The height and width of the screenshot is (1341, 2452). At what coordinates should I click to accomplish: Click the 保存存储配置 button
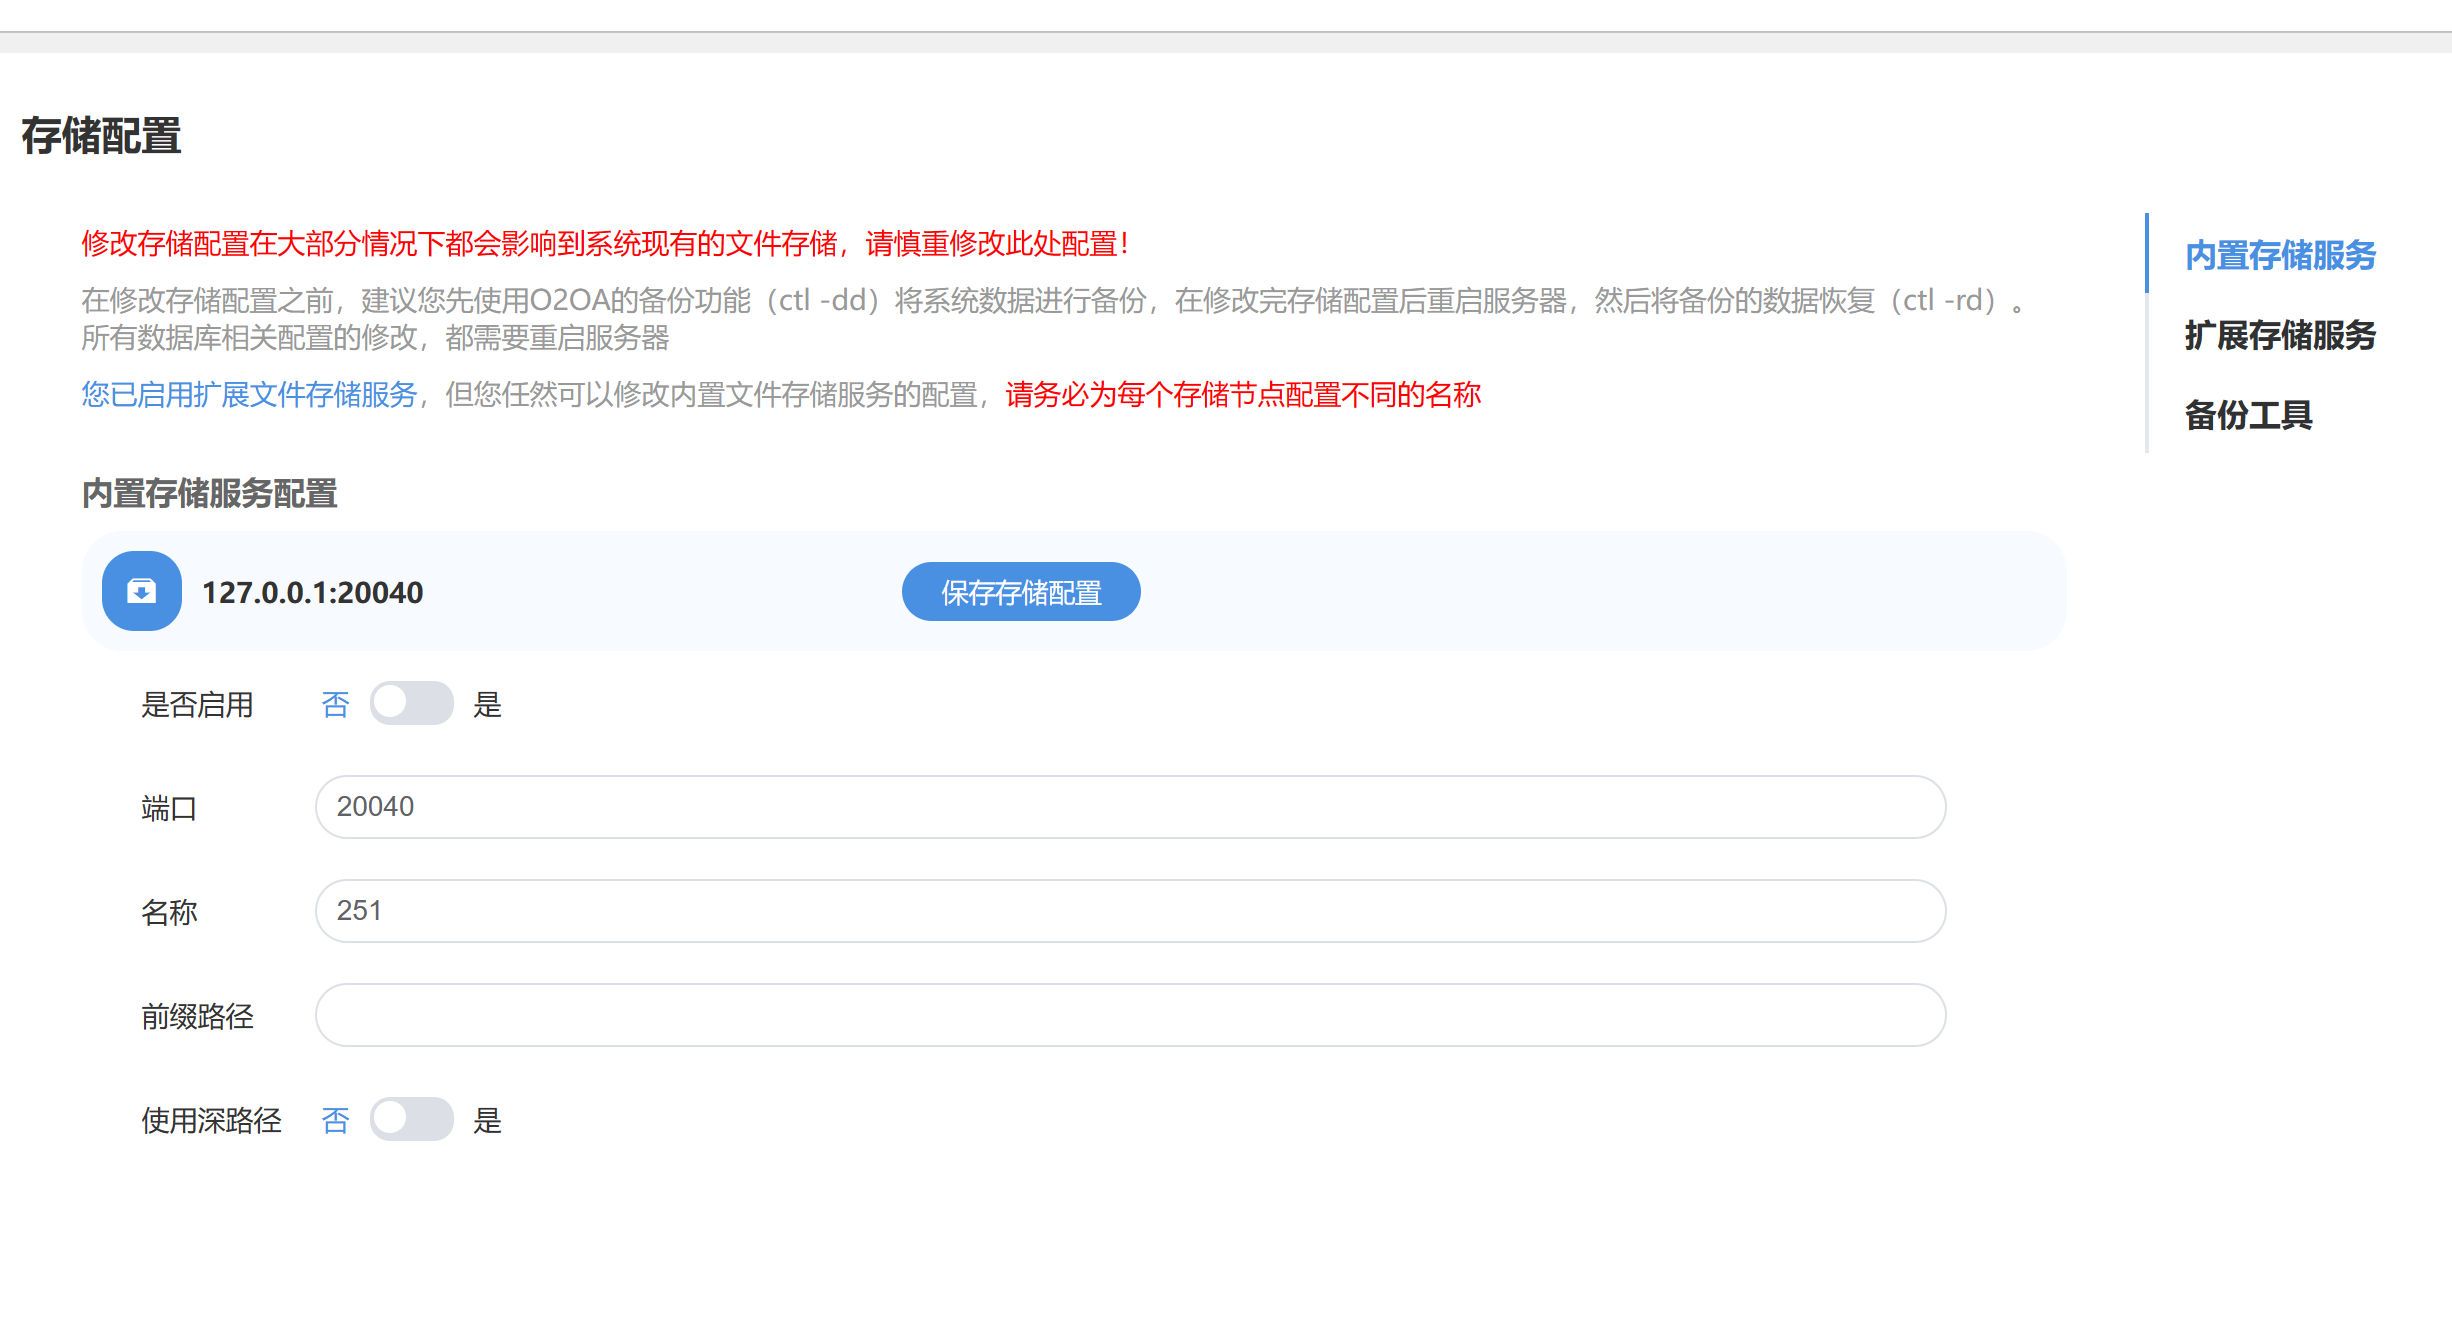click(x=1020, y=592)
